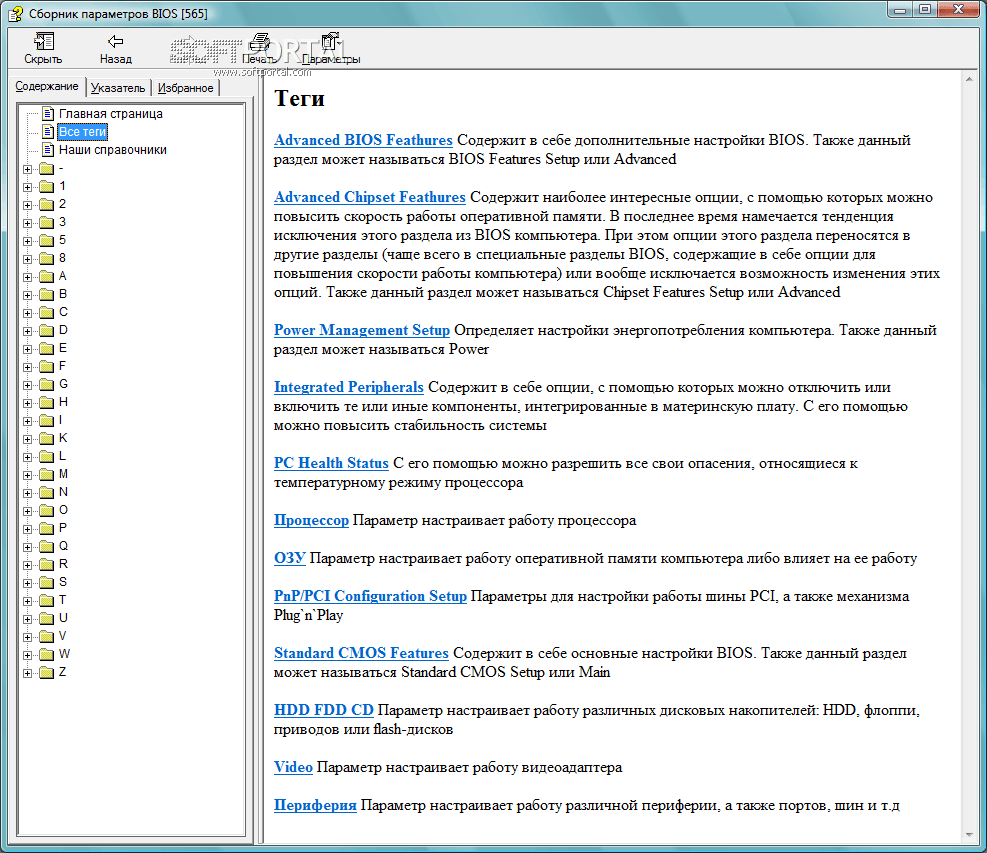Click the folder icon for letter D
This screenshot has width=987, height=853.
point(47,330)
